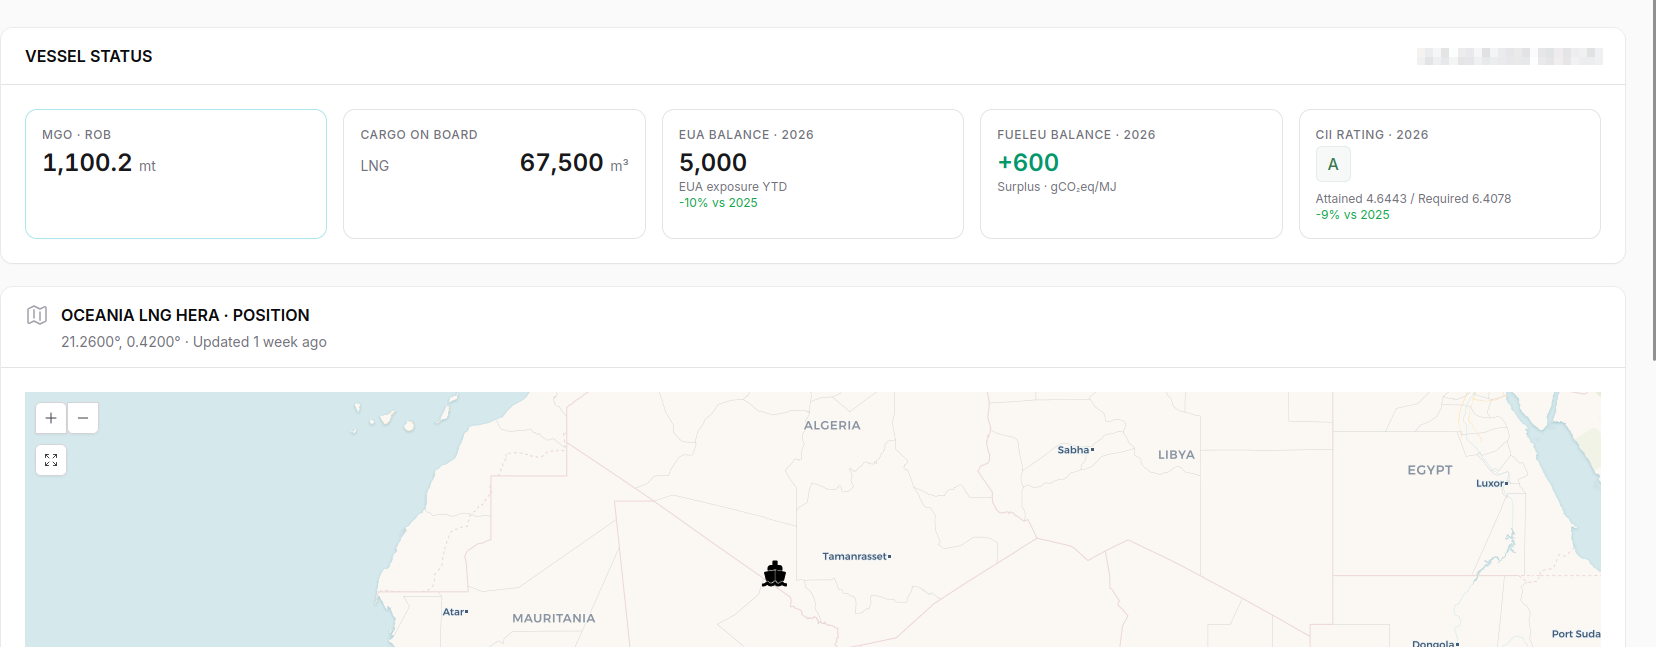Open the EUA Balance 2026 card

point(813,174)
